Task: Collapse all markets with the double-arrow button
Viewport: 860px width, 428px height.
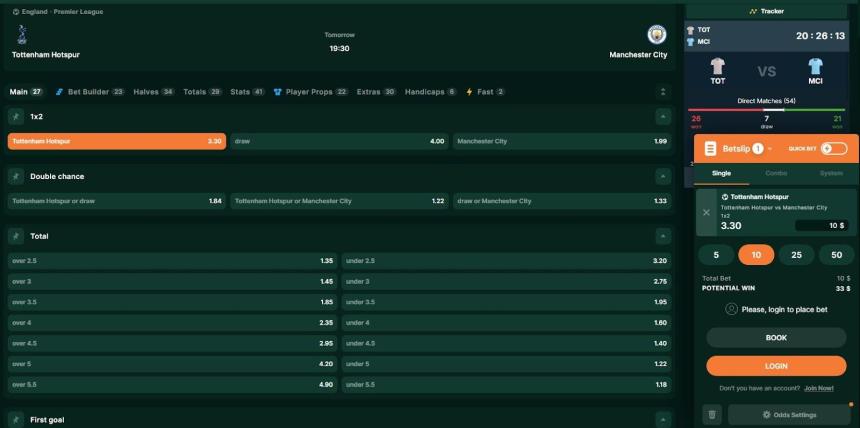Action: pyautogui.click(x=663, y=92)
